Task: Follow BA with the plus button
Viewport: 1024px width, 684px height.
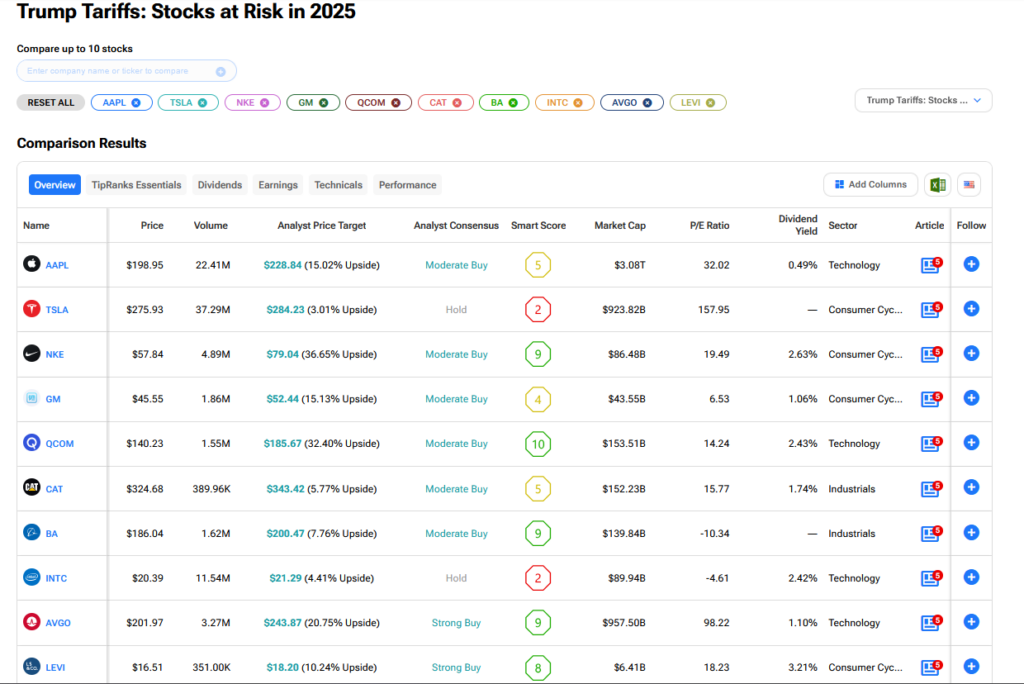Action: pyautogui.click(x=971, y=532)
